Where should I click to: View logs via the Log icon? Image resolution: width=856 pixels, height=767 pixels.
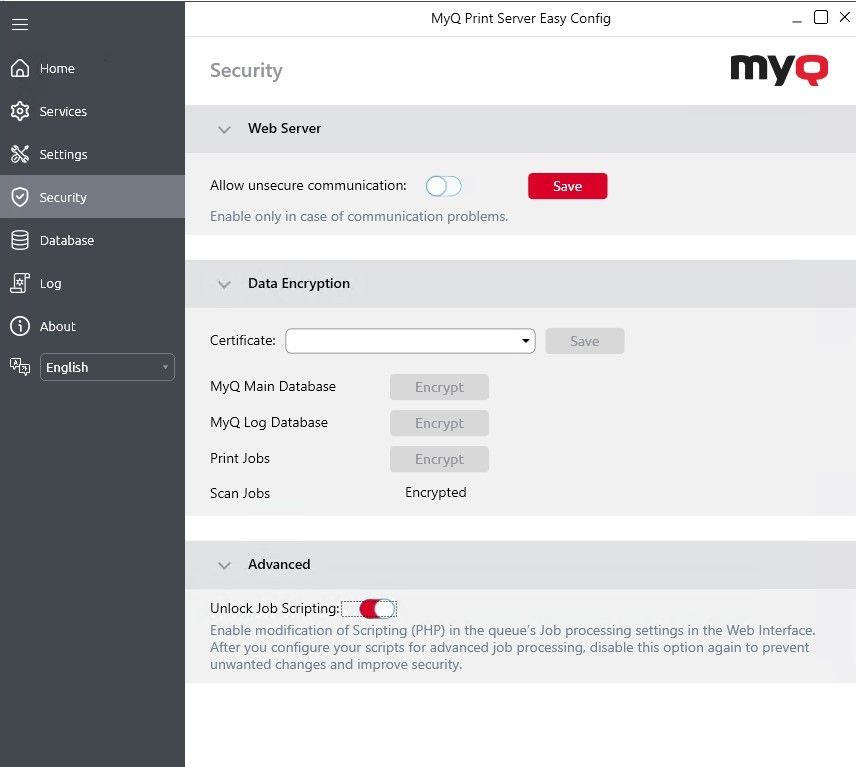(x=20, y=283)
